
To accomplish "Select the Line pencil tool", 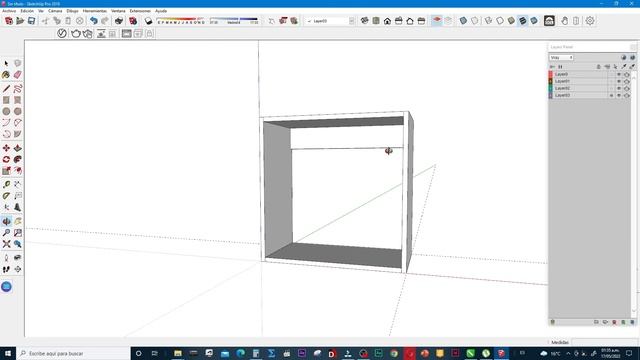I will point(6,89).
